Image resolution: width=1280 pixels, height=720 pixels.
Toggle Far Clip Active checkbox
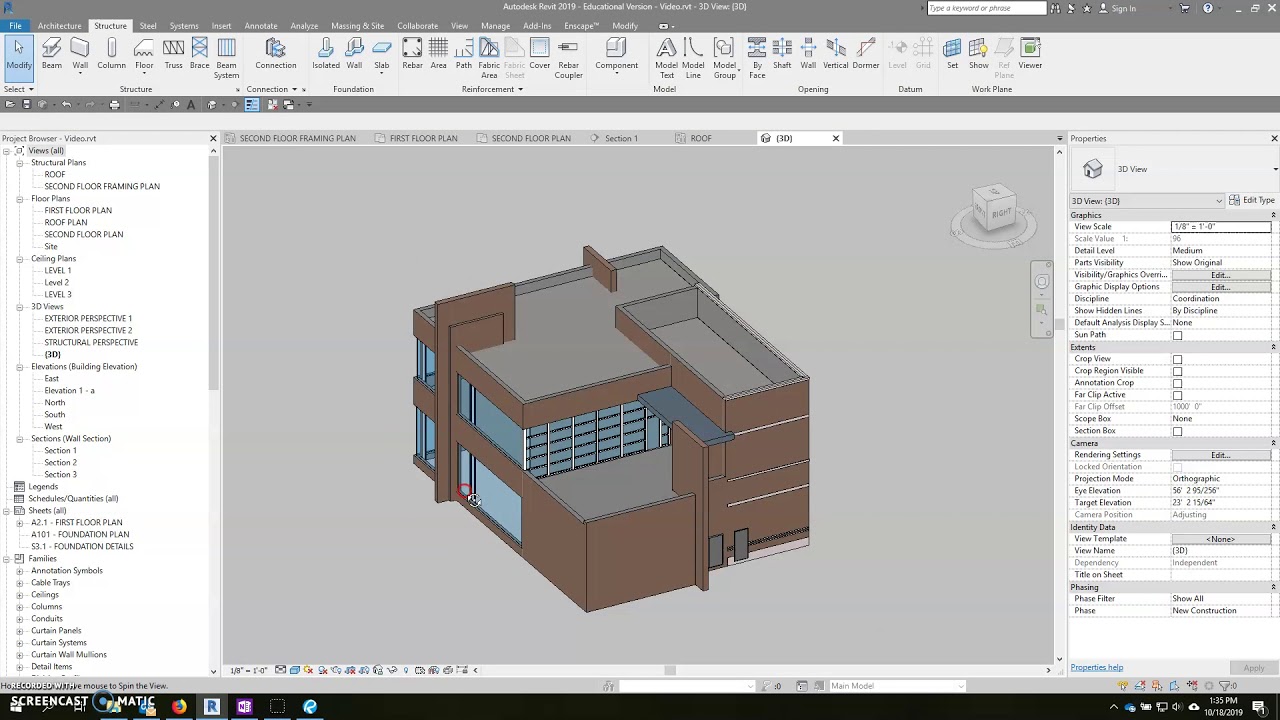pos(1177,395)
